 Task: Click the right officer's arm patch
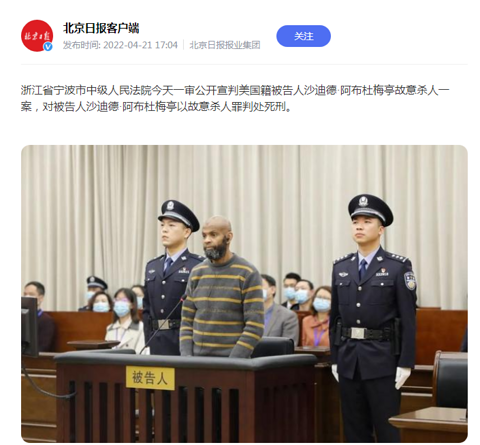tap(410, 280)
